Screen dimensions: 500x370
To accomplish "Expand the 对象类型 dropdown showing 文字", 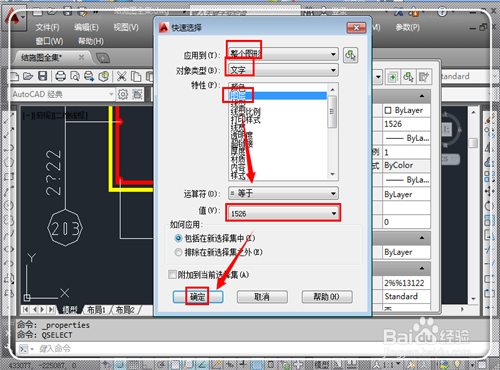I will [283, 70].
